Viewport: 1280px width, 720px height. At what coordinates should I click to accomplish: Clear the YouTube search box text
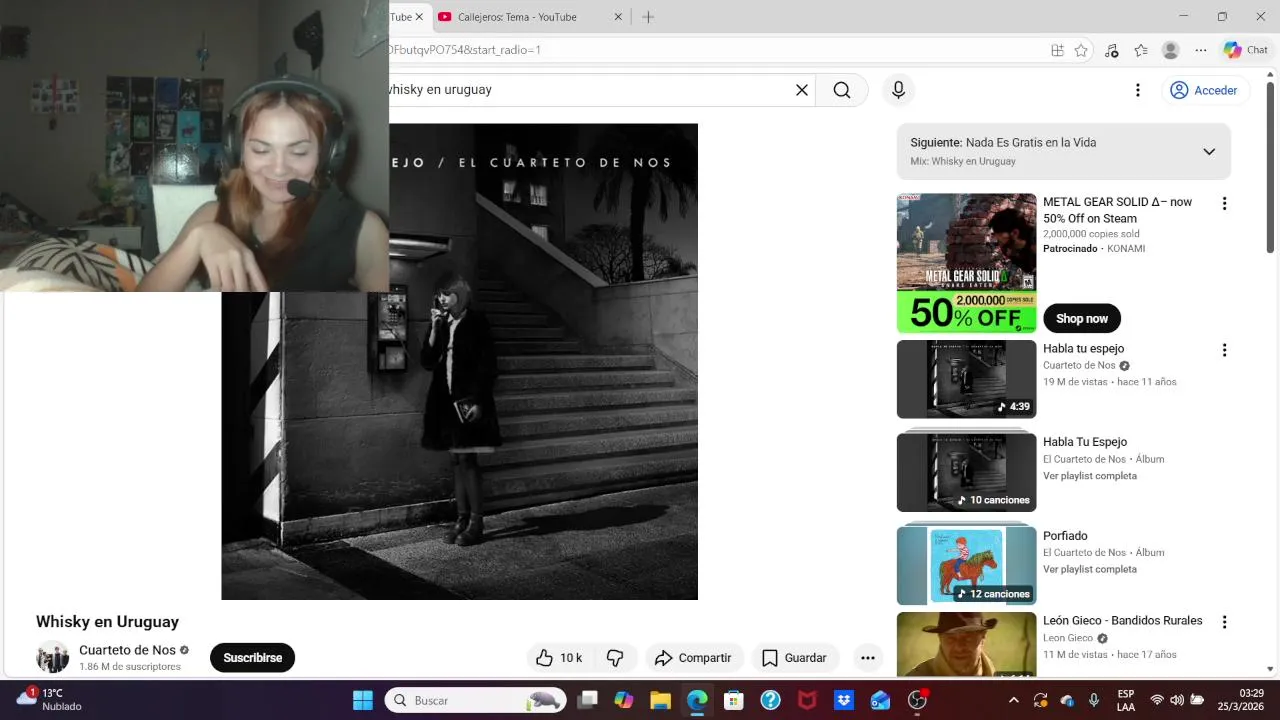tap(802, 90)
